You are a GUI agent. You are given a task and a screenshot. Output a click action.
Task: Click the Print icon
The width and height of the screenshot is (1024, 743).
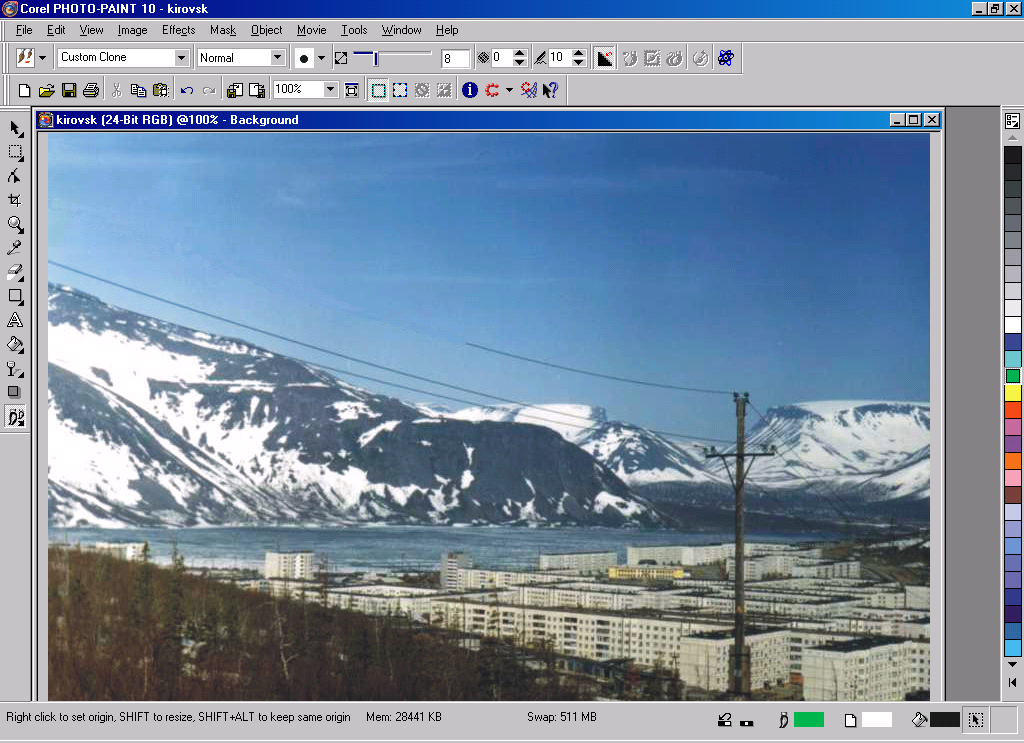(91, 90)
